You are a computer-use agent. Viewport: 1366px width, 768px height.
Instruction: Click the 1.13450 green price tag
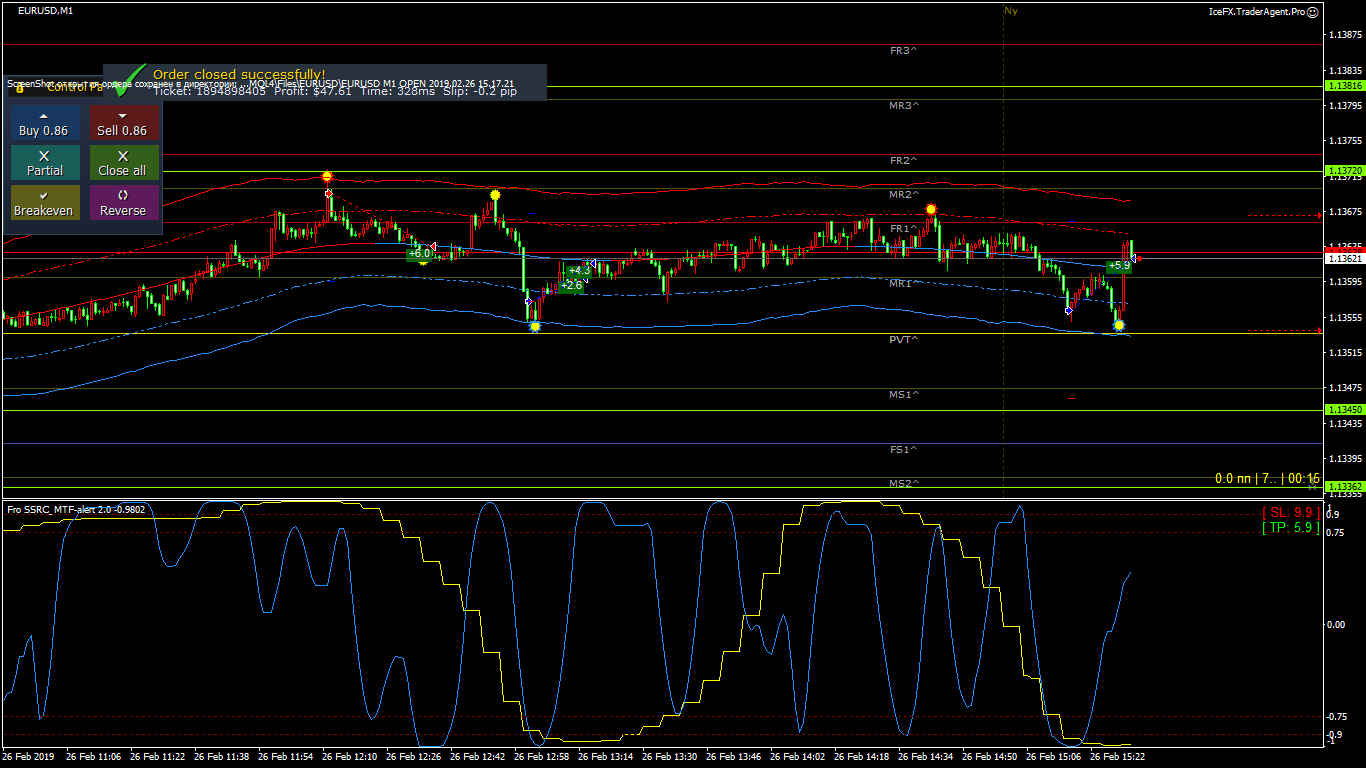(x=1345, y=410)
